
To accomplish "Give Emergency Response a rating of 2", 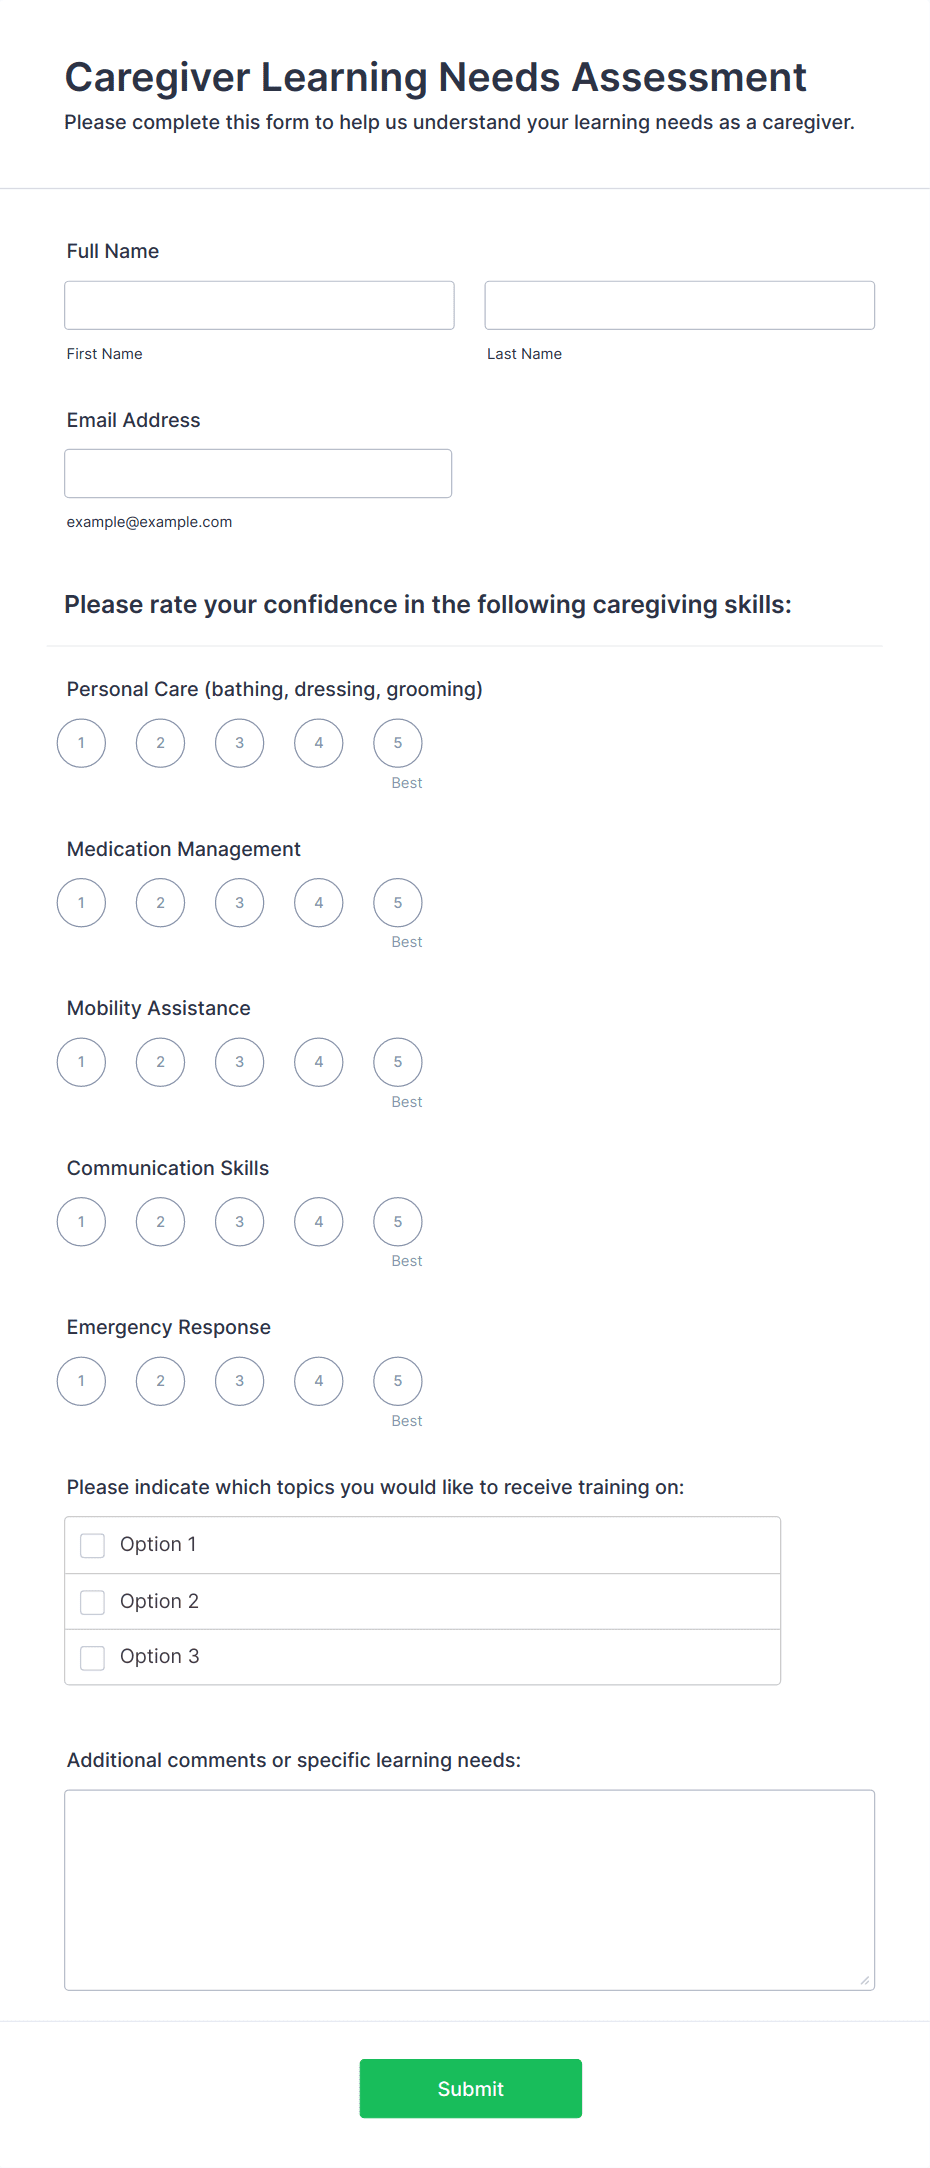I will click(x=160, y=1380).
